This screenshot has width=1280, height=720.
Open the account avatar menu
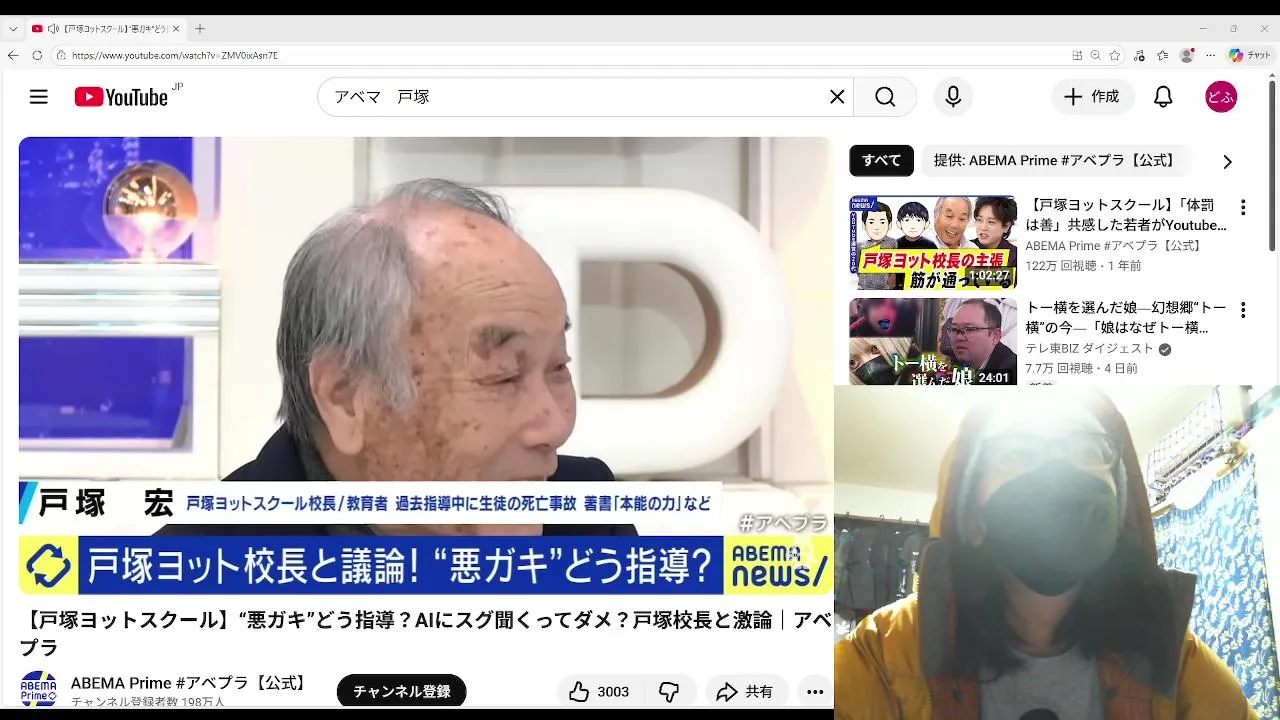1221,97
